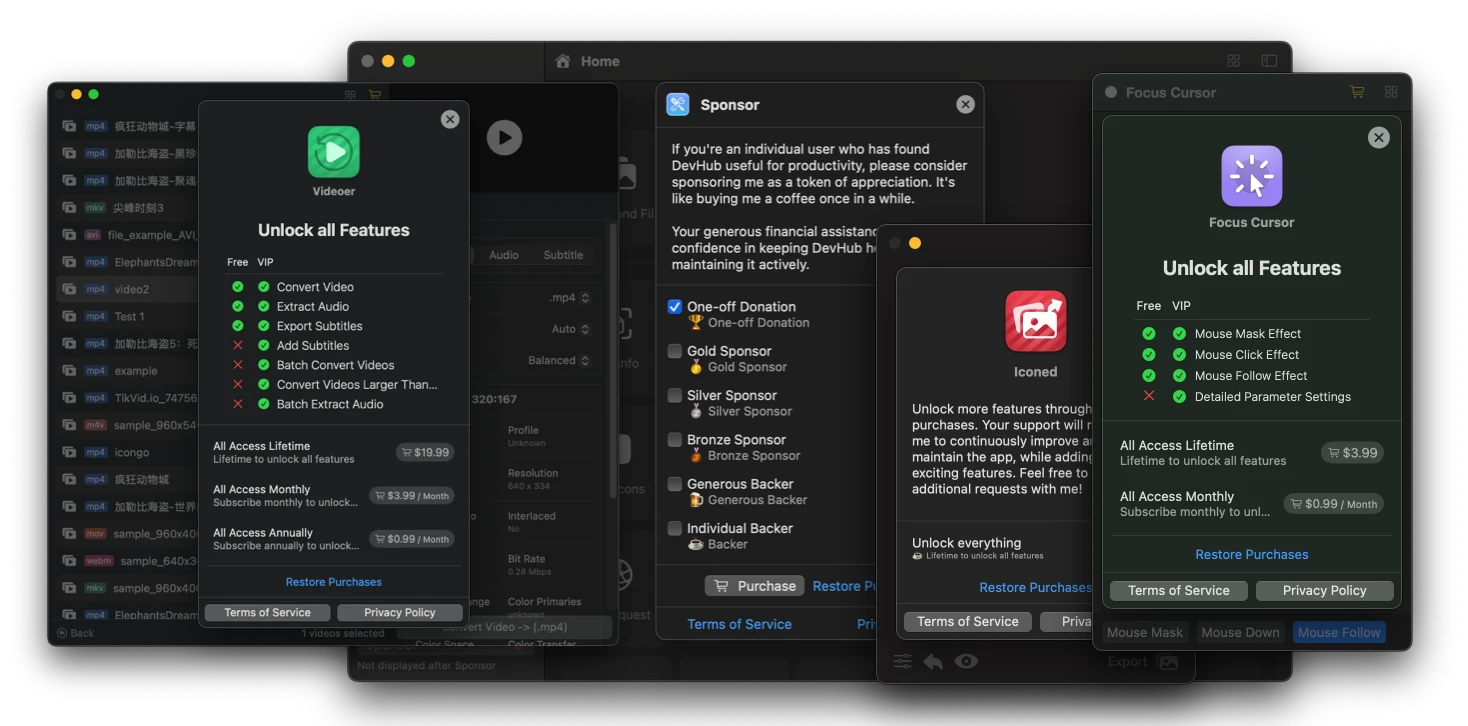Open the yellow cart icon in Videoer's title bar
This screenshot has width=1468, height=726.
375,95
